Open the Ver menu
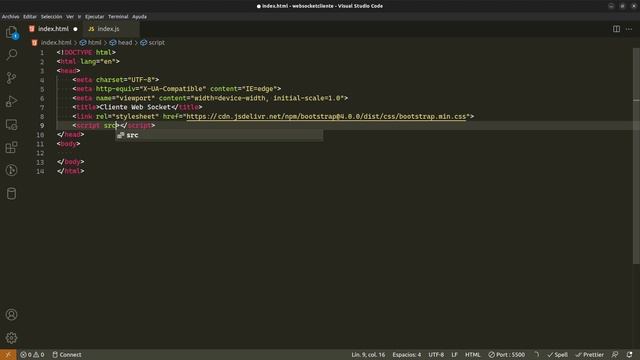 click(70, 17)
